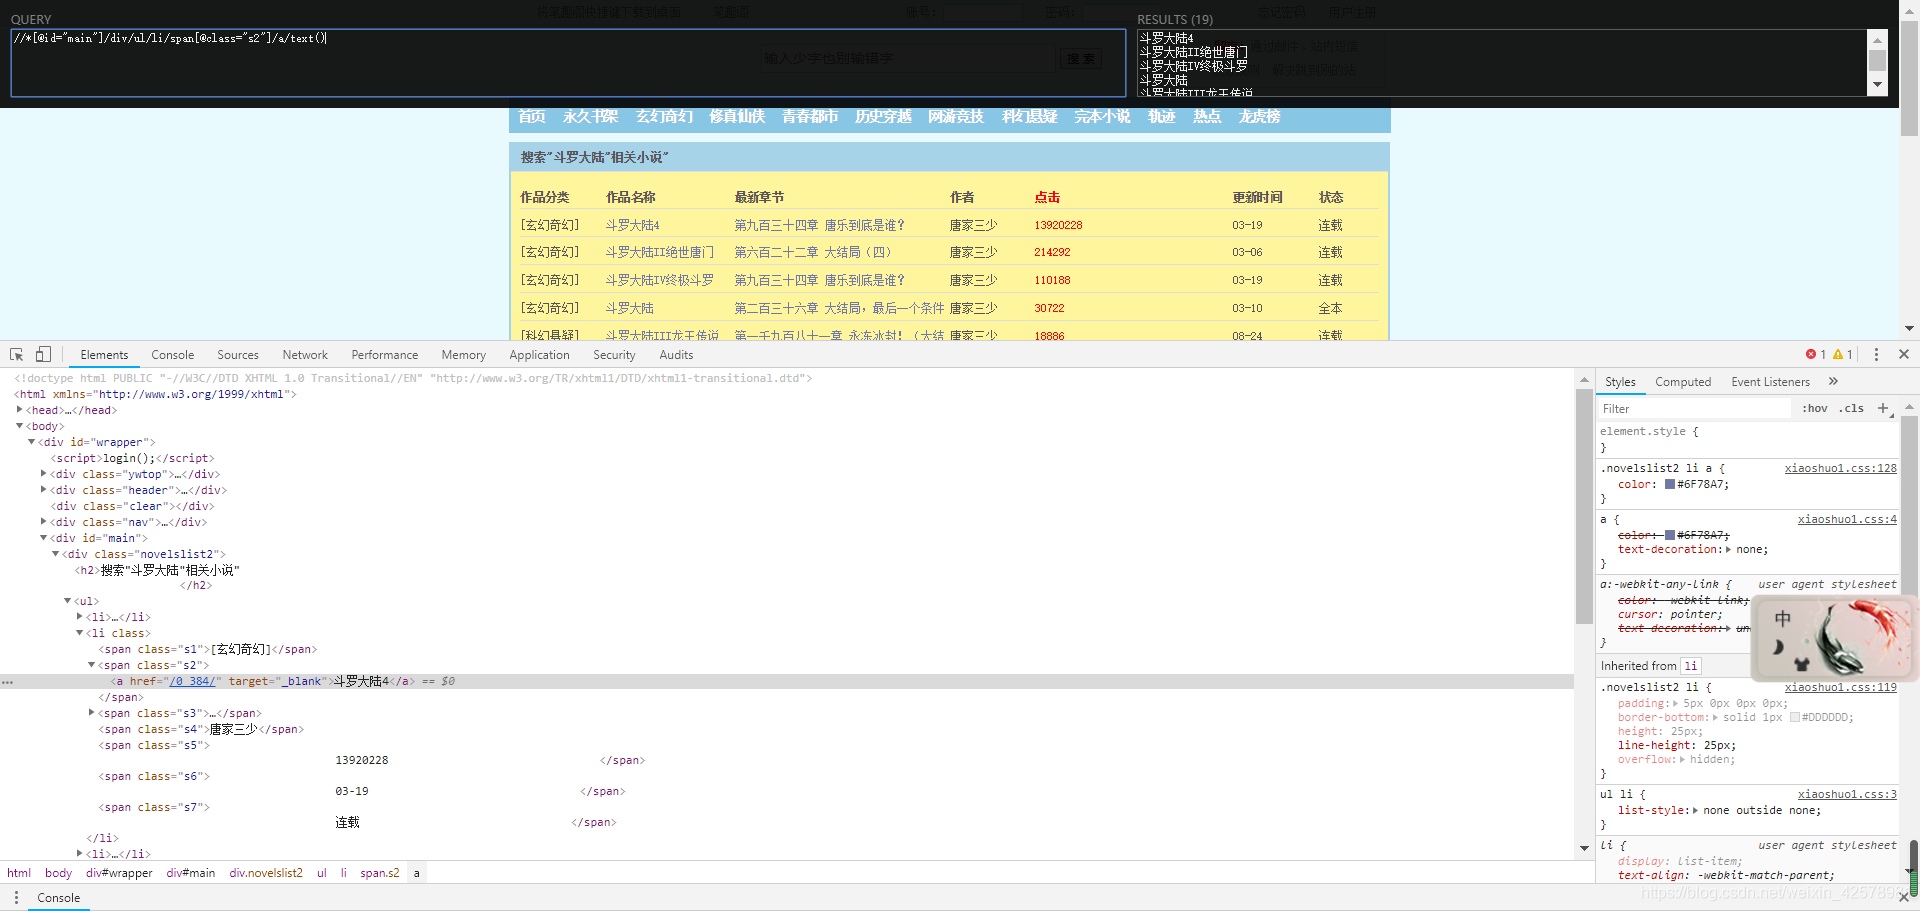Select div#main in the breadcrumb bar

(190, 873)
